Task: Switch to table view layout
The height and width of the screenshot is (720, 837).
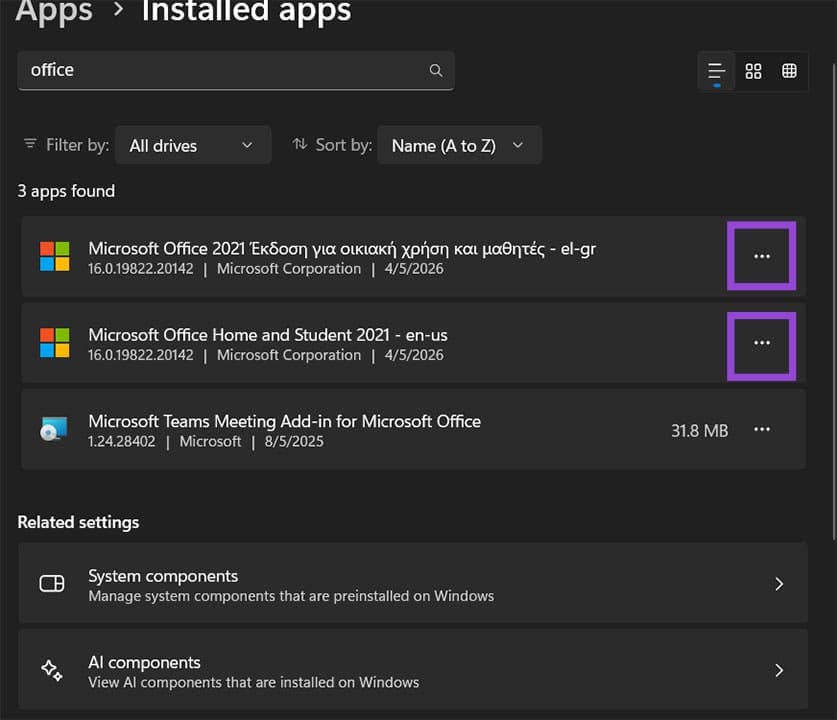Action: click(790, 71)
